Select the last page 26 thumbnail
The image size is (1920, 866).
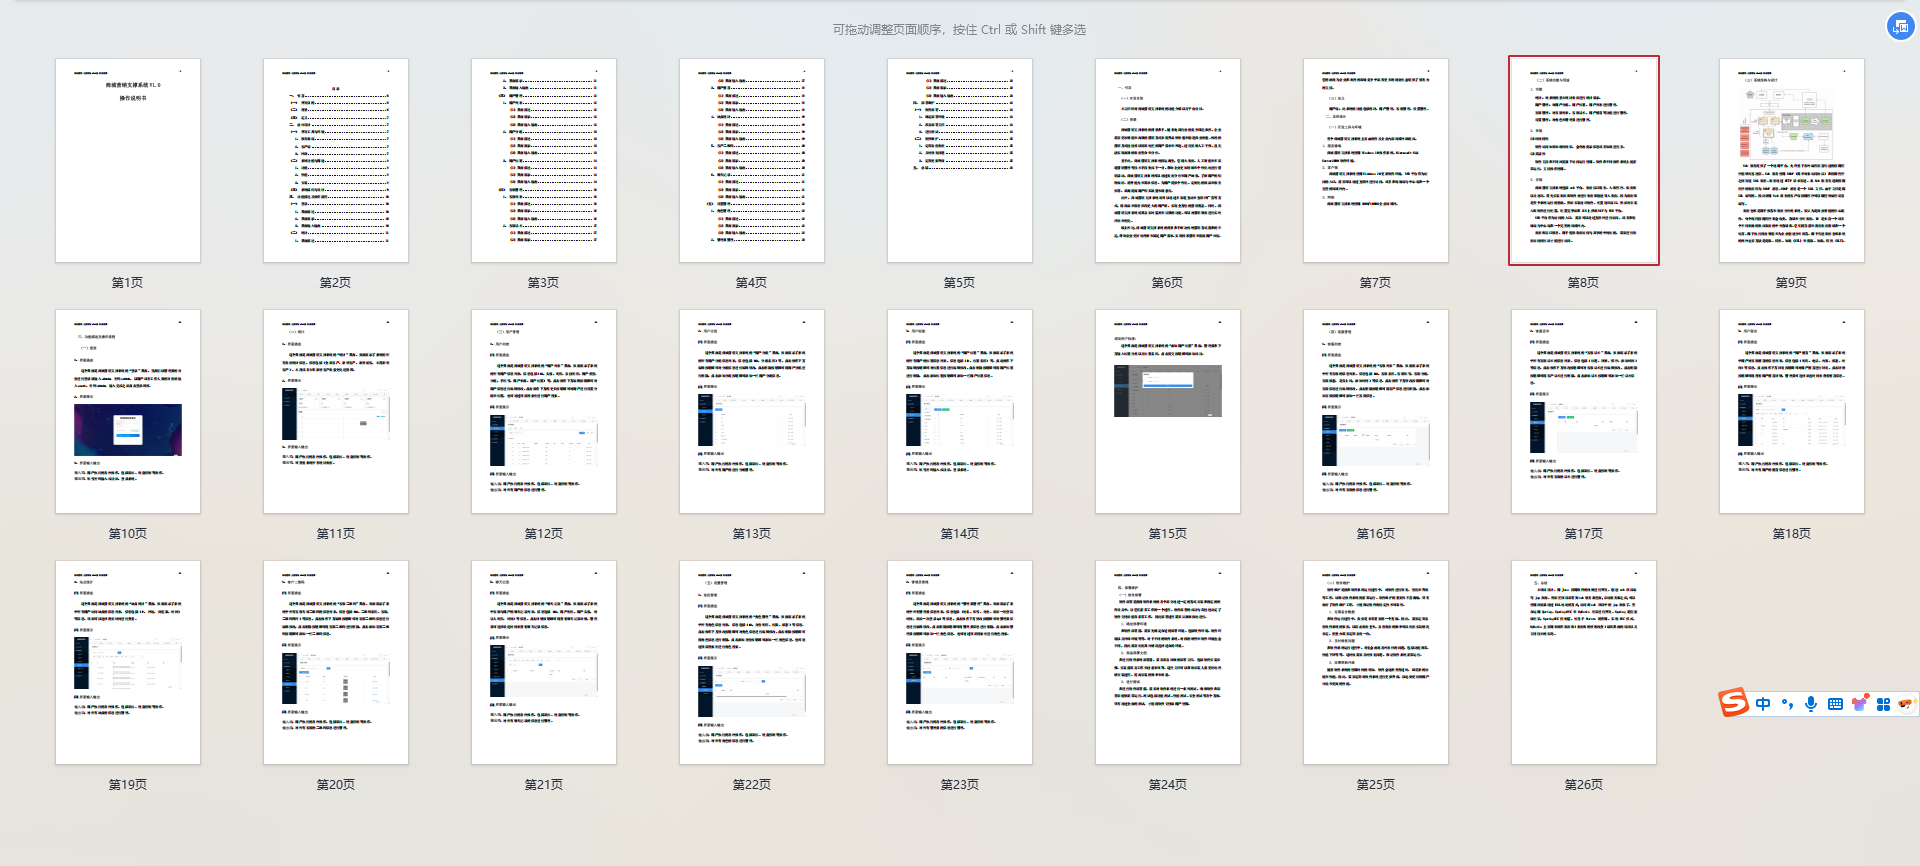(1583, 663)
